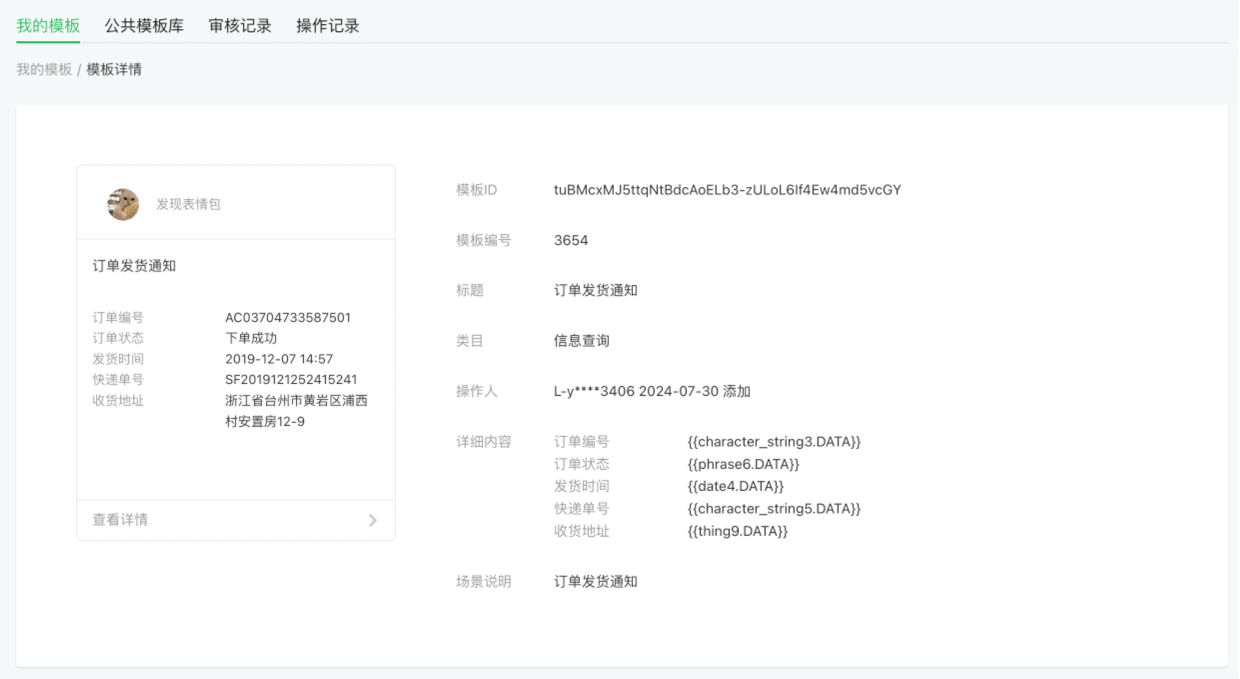Click the chevron arrow next to 查看详情
Viewport: 1240px width, 679px height.
pos(372,520)
